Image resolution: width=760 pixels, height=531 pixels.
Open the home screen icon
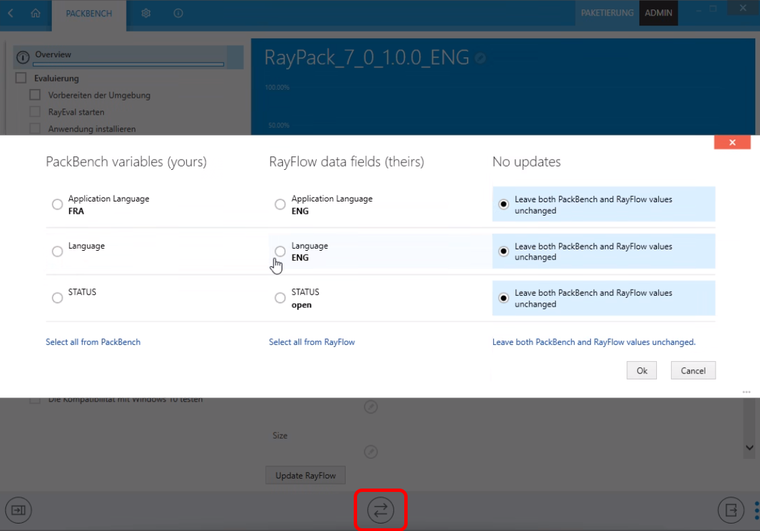[x=36, y=13]
